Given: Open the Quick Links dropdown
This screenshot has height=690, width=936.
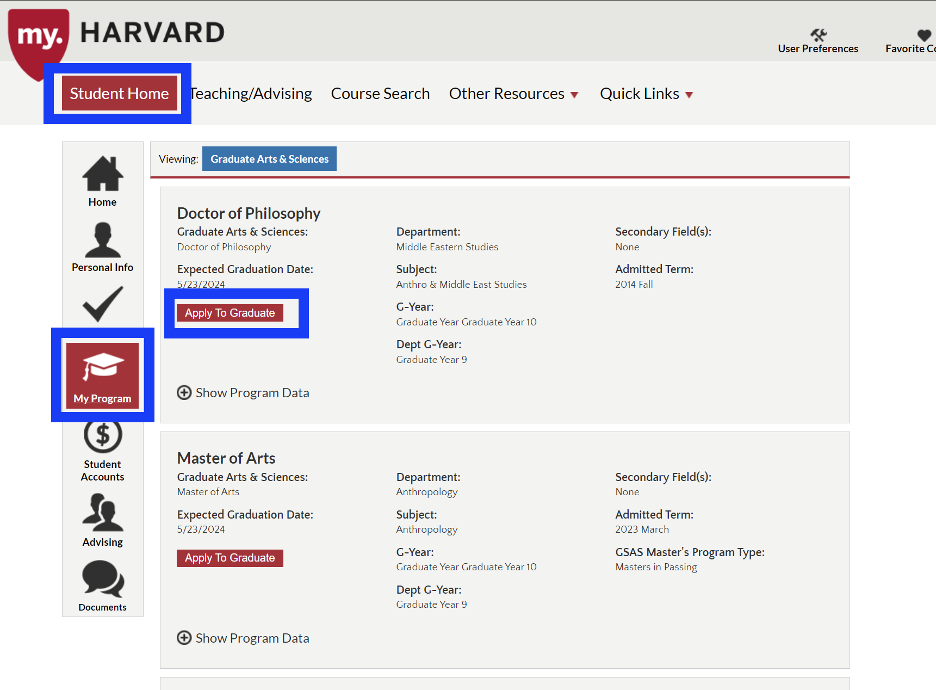Looking at the screenshot, I should click(646, 94).
